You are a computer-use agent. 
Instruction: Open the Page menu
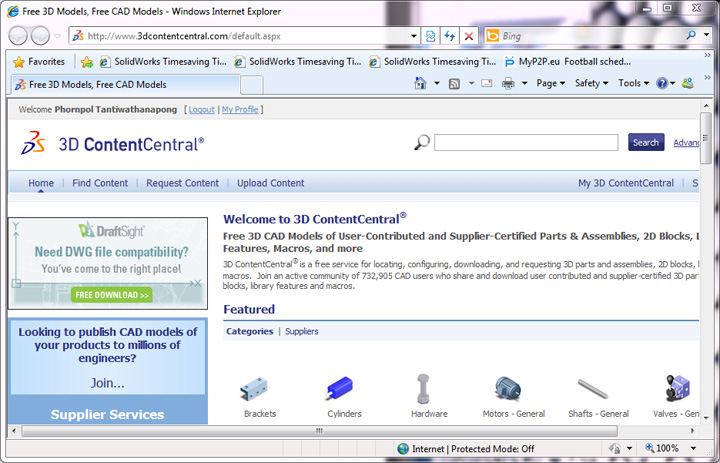pos(550,83)
